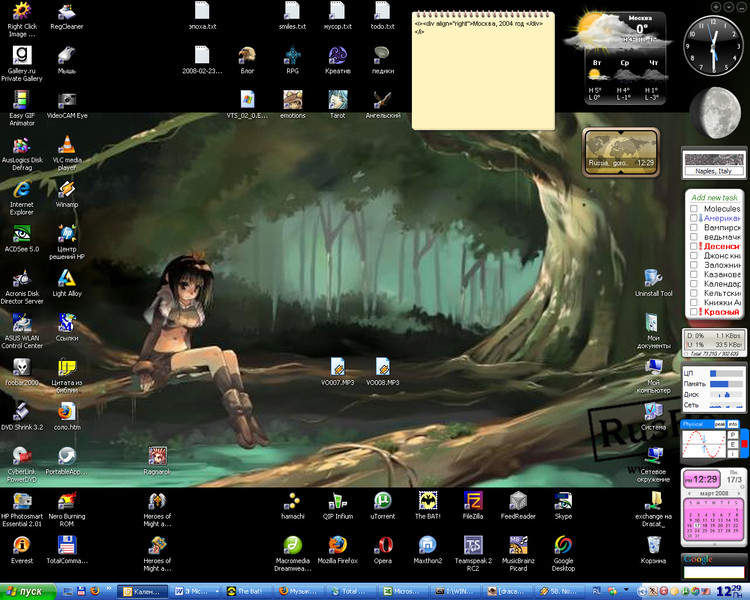The image size is (750, 600).
Task: Open foobar2000 desktop icon
Action: (22, 372)
